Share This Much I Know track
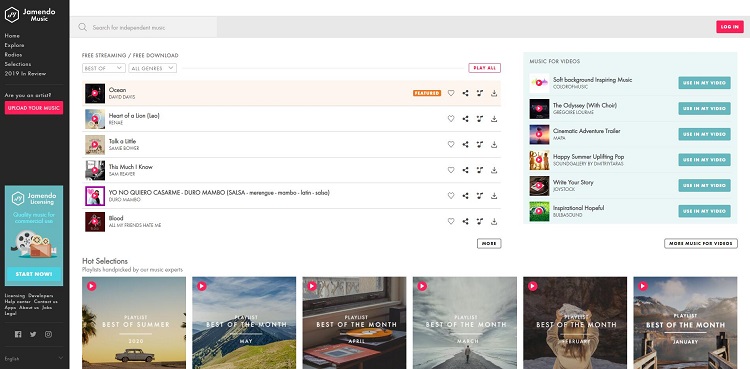 (x=465, y=170)
